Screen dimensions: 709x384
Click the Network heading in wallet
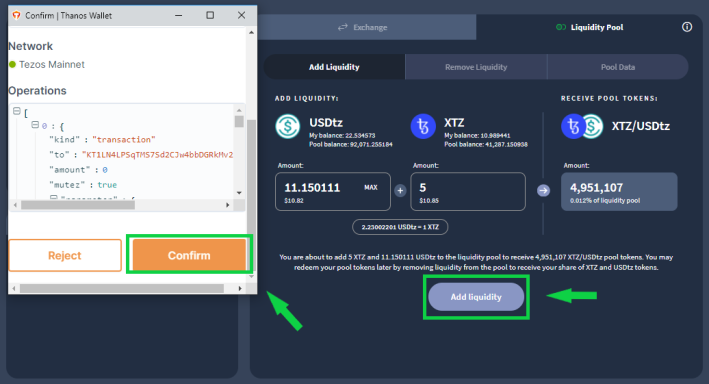click(x=31, y=46)
